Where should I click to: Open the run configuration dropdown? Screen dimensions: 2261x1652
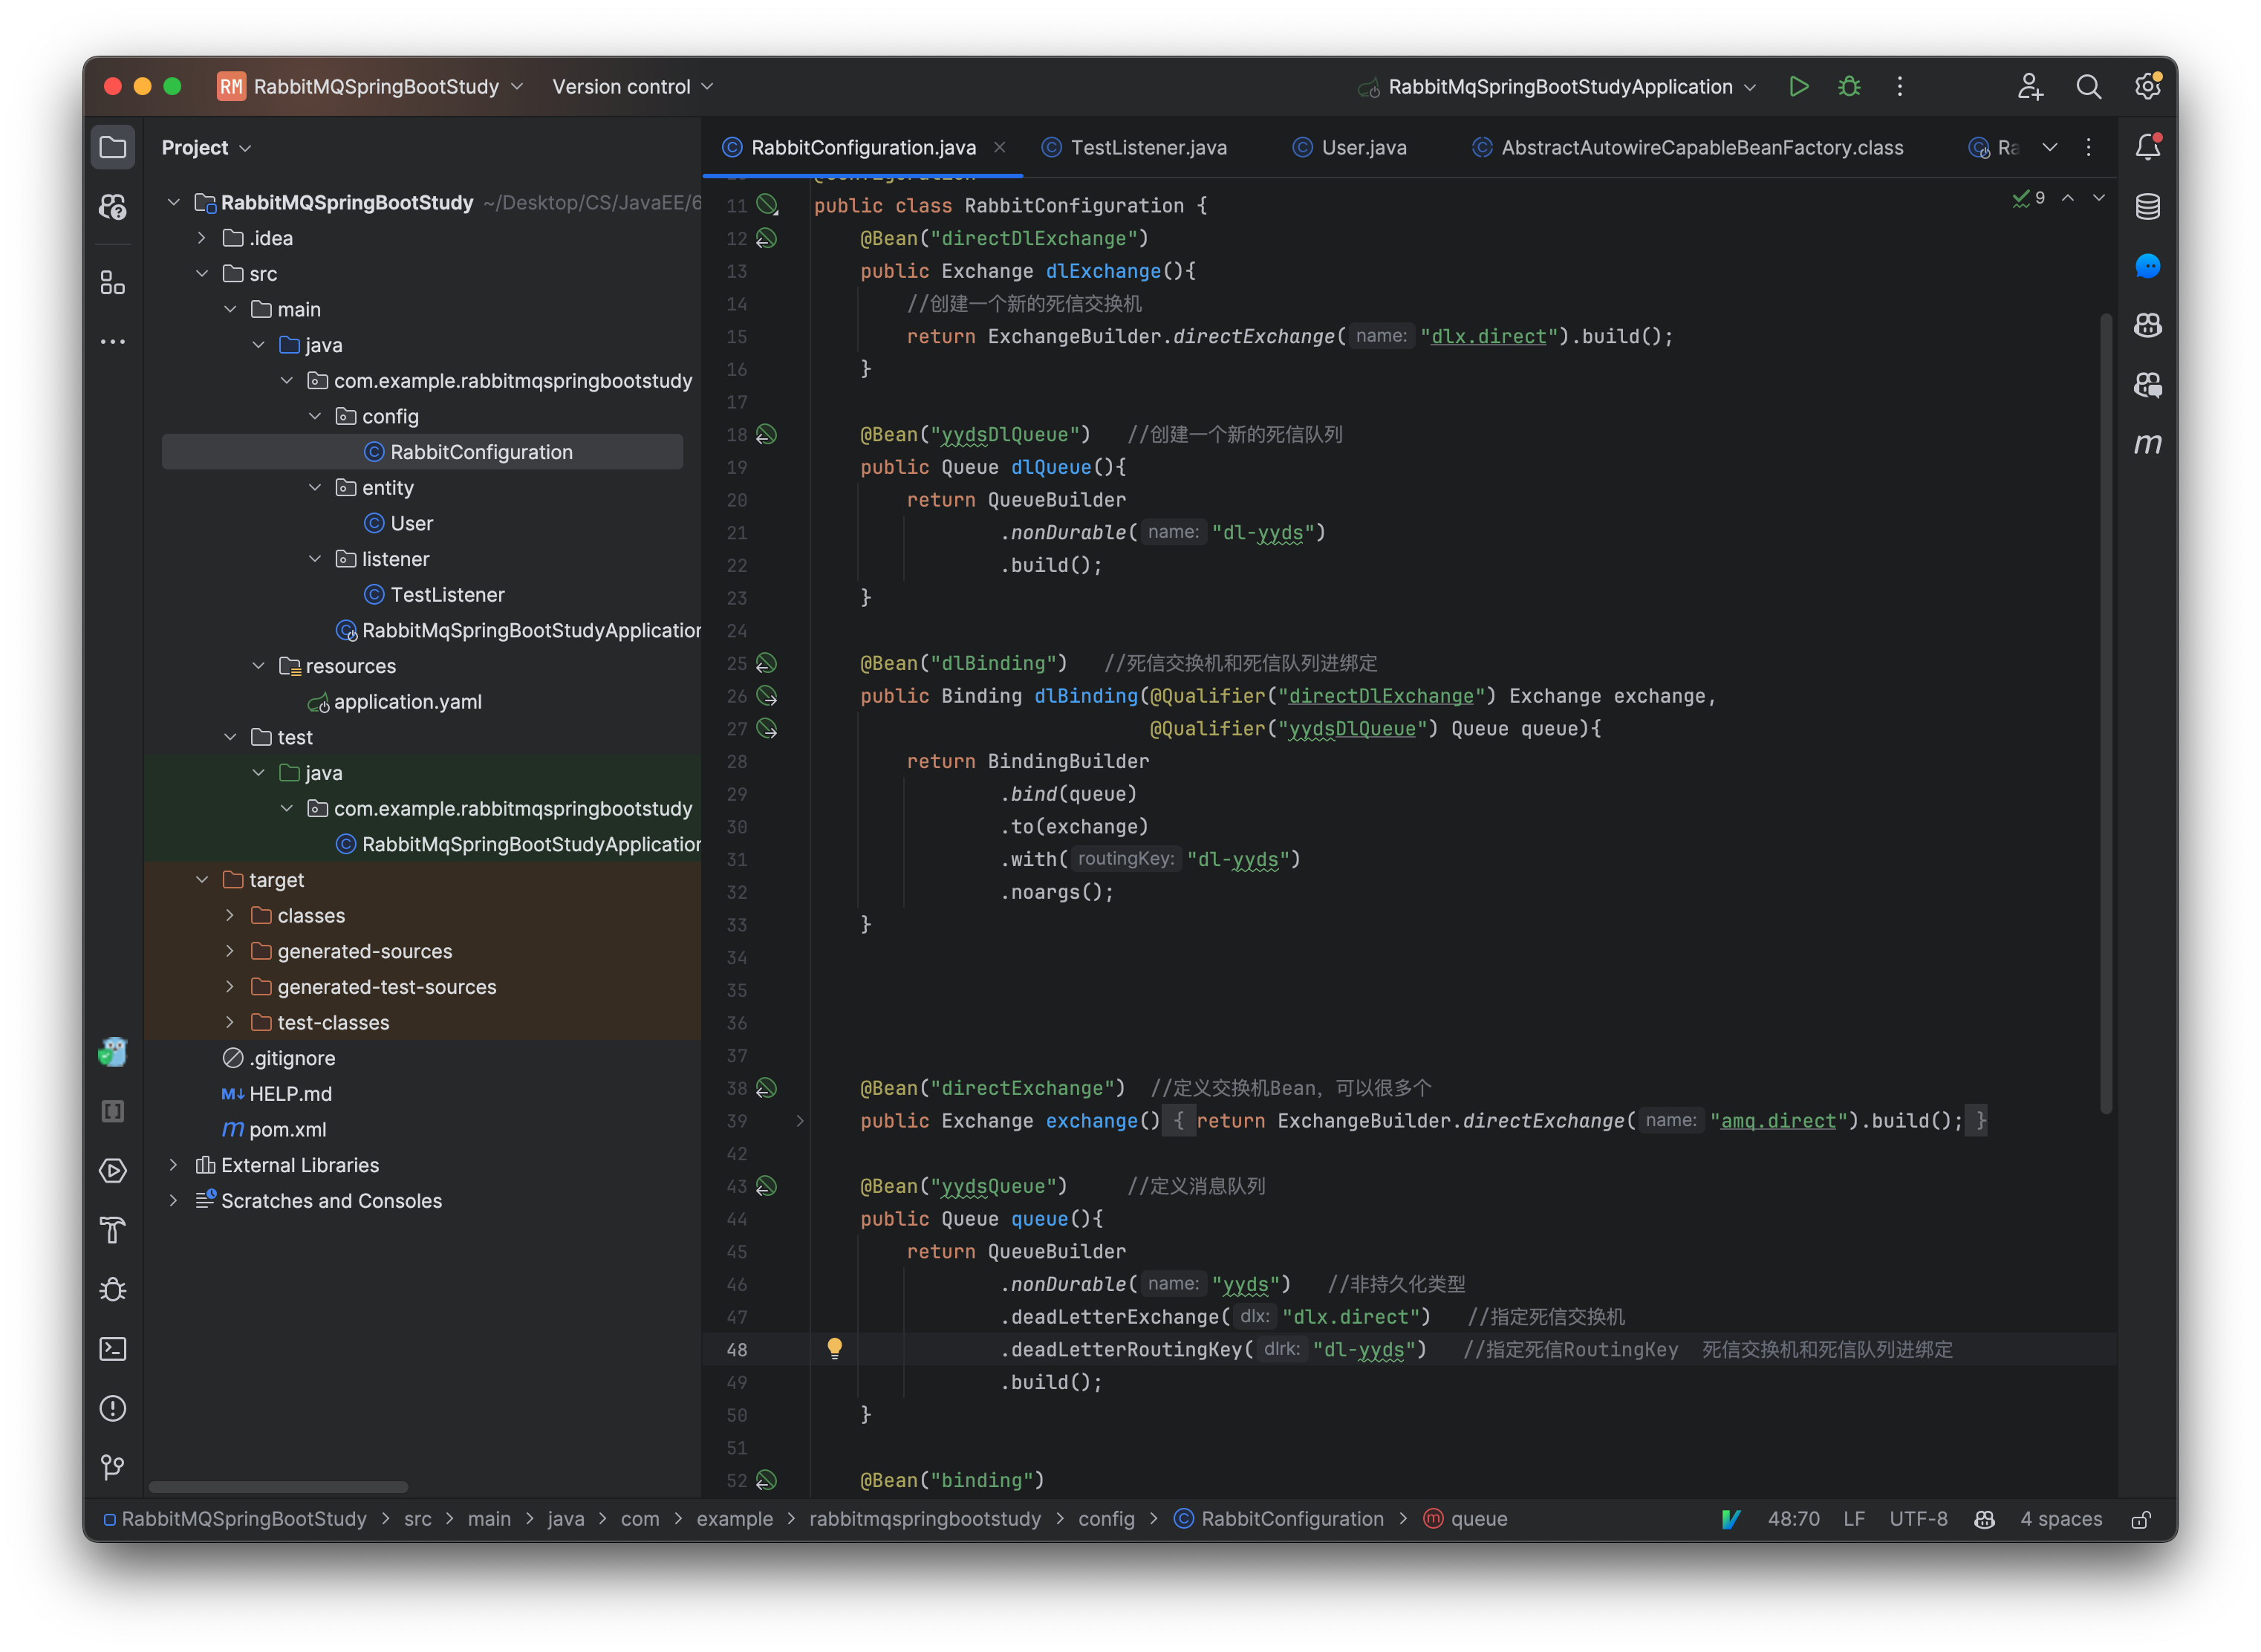(1560, 87)
